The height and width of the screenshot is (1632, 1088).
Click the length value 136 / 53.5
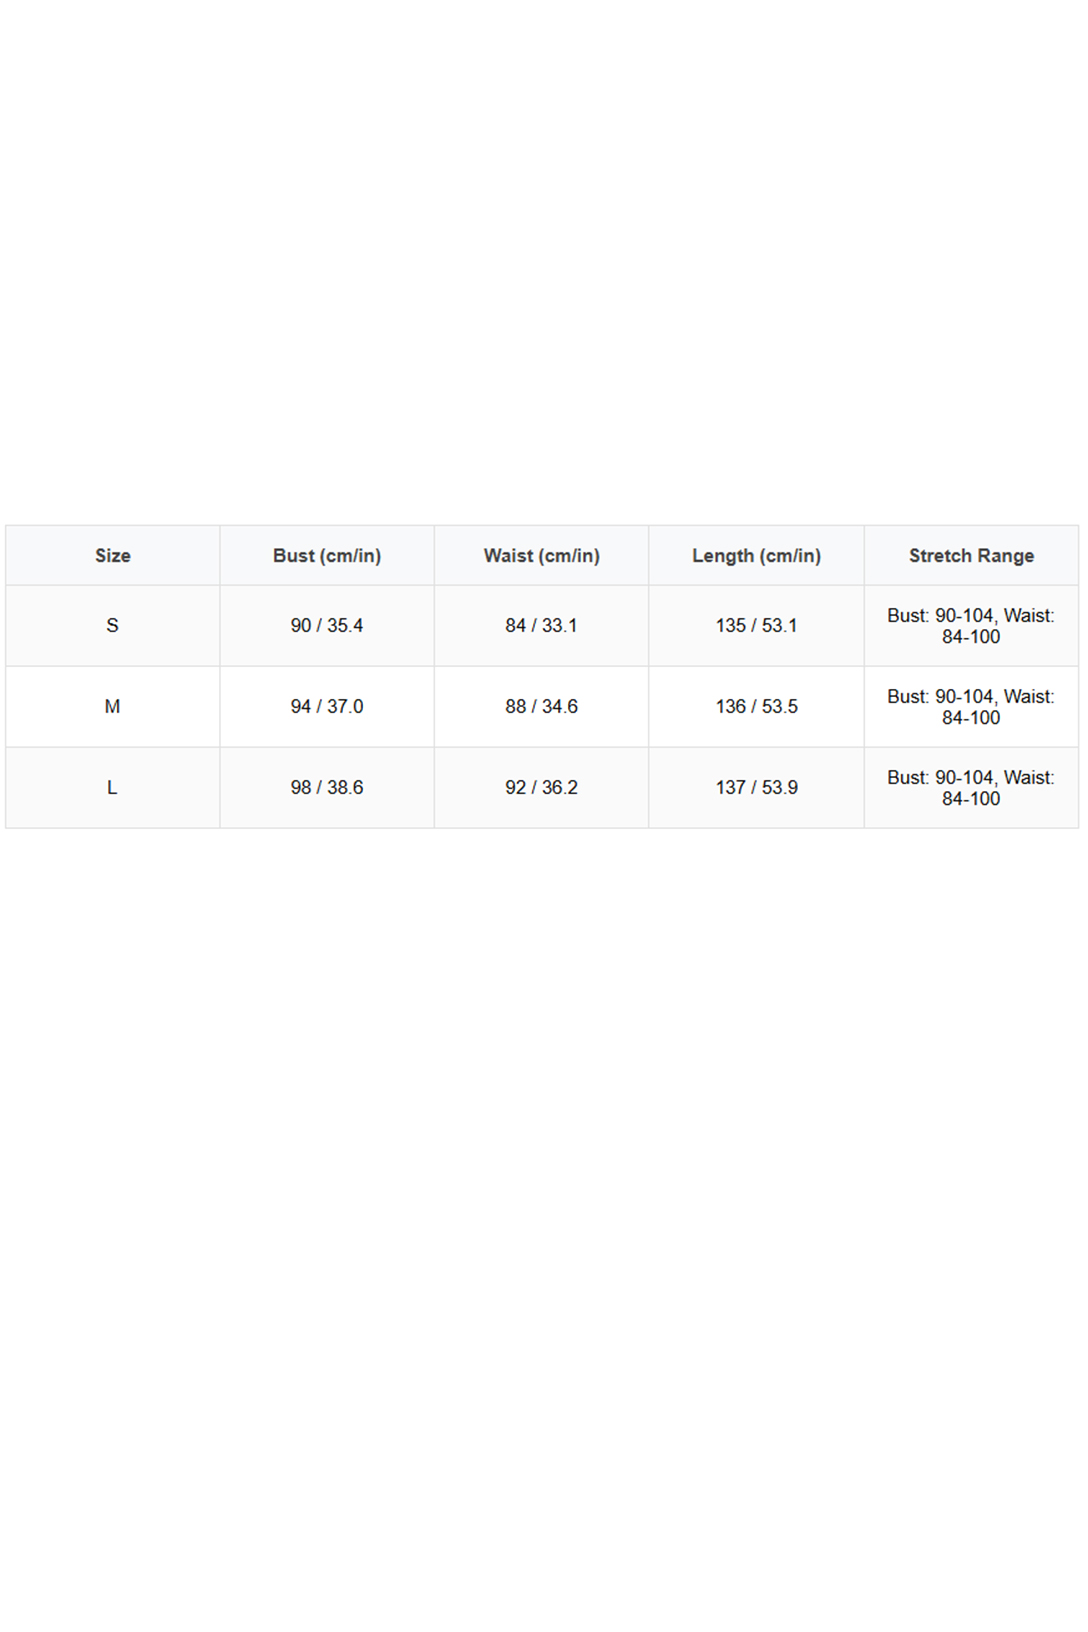tap(756, 707)
